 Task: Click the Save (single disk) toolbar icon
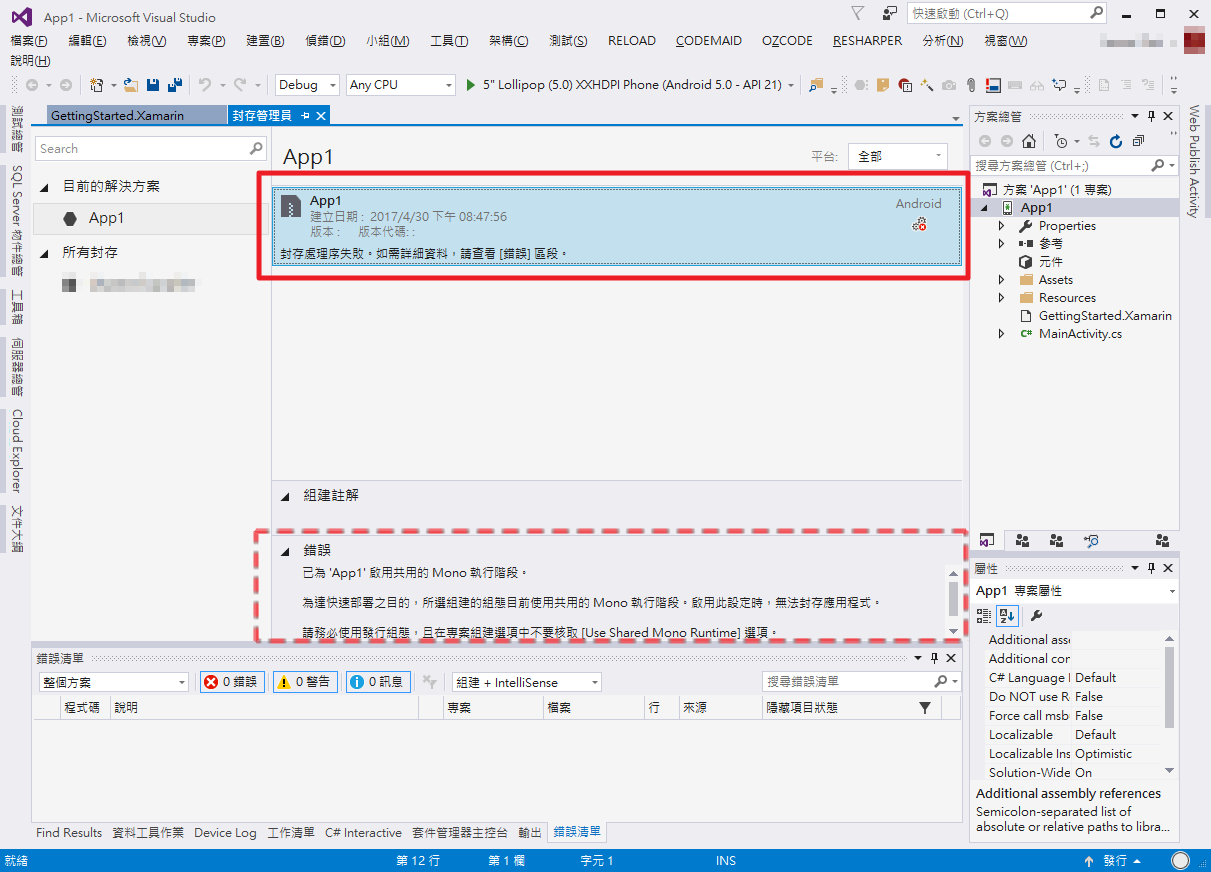[153, 85]
